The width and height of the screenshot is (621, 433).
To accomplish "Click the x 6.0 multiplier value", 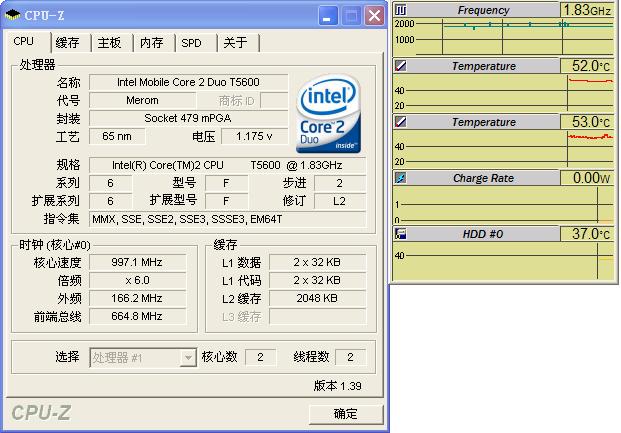I will pos(137,280).
